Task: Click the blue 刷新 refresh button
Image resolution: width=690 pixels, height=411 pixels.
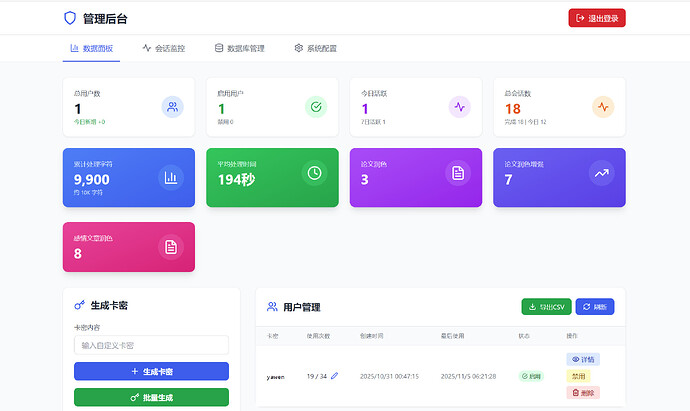Action: [595, 307]
